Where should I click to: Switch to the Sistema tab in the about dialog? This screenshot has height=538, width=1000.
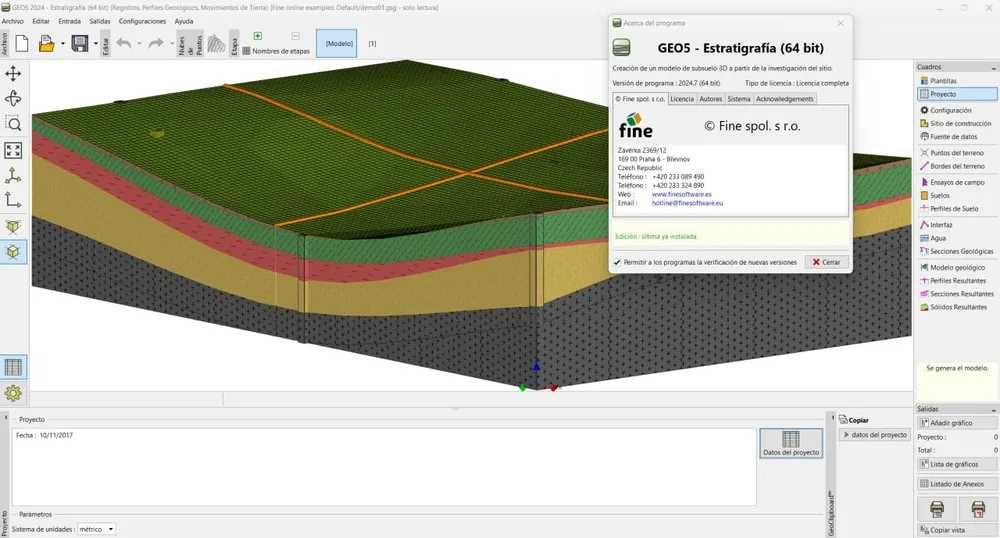pyautogui.click(x=739, y=99)
